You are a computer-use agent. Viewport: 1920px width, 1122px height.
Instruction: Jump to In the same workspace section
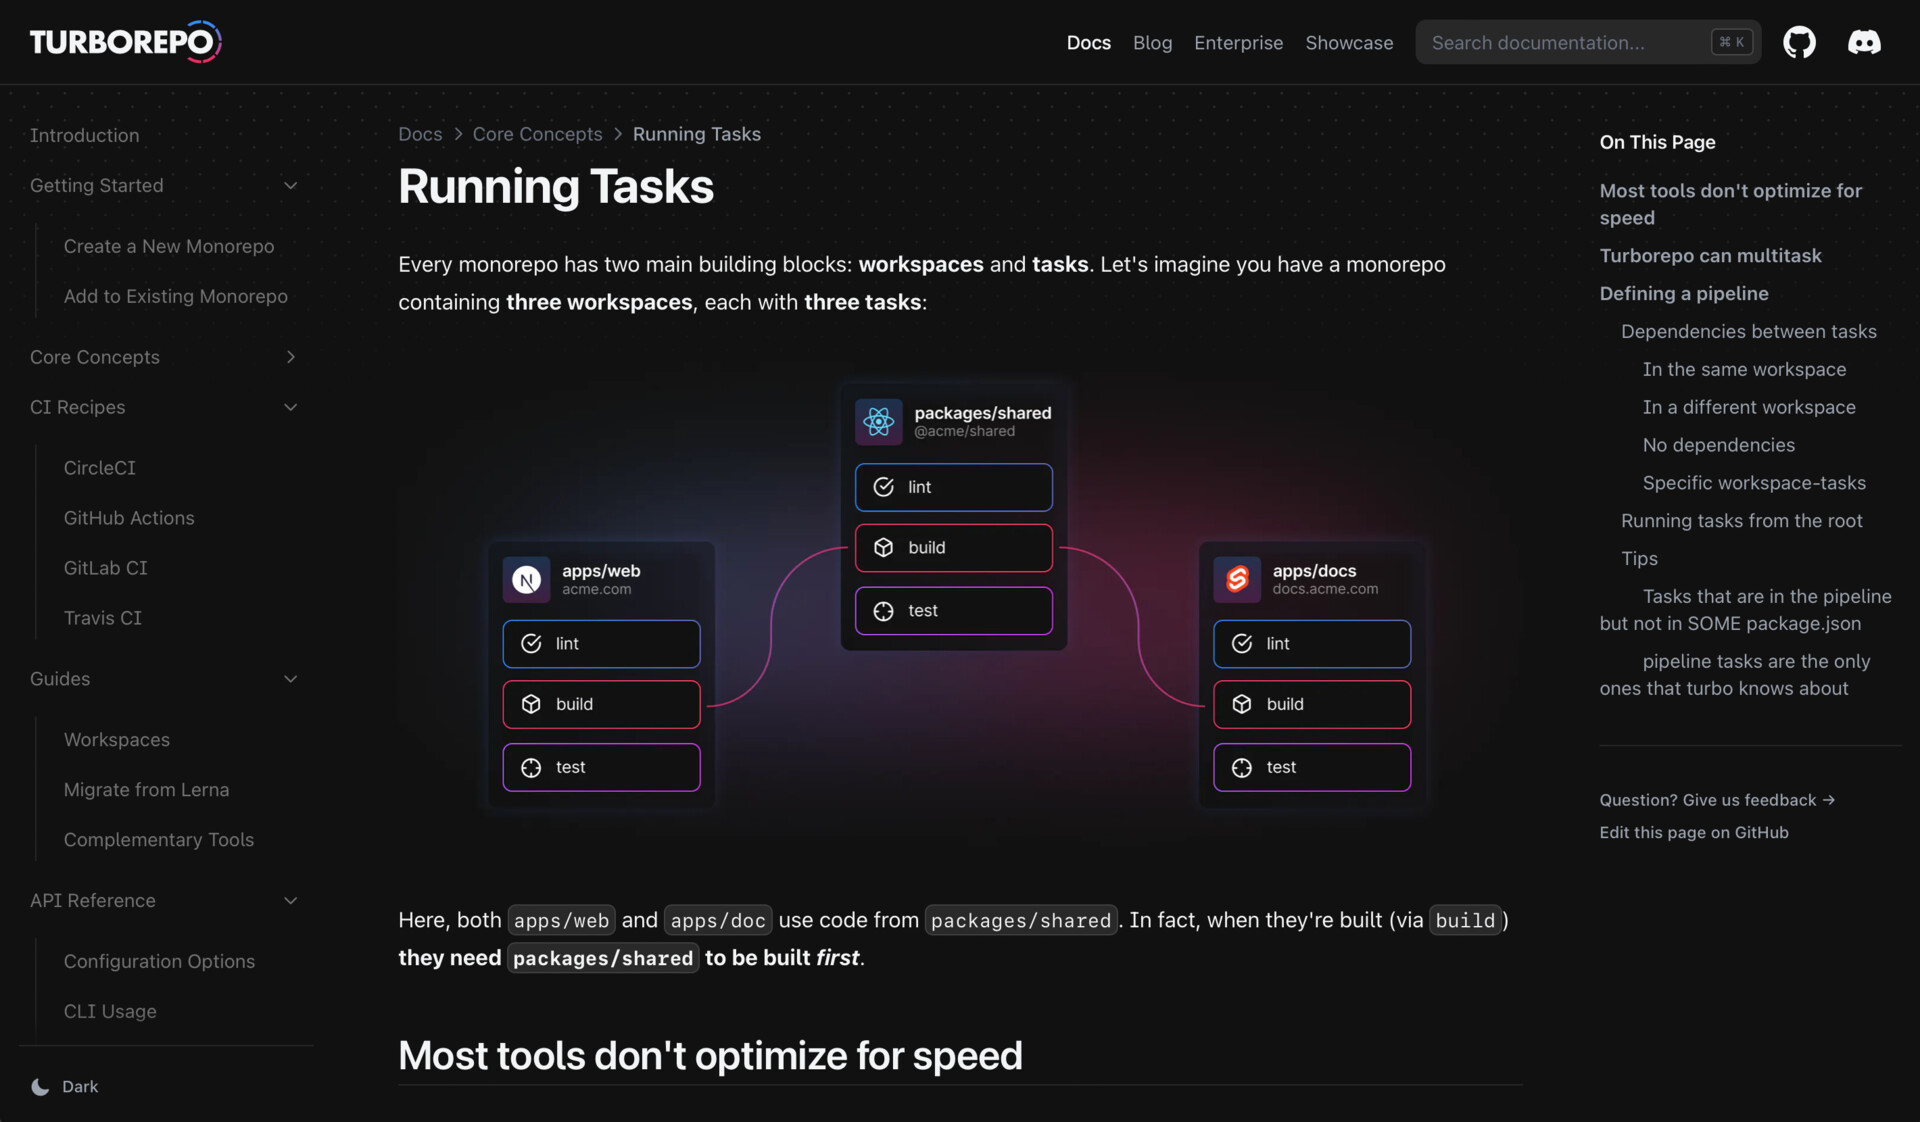click(x=1744, y=370)
